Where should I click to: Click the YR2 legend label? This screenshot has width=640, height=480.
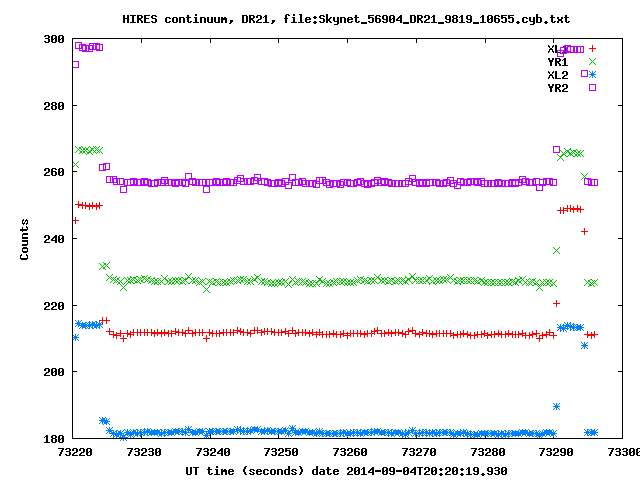558,88
